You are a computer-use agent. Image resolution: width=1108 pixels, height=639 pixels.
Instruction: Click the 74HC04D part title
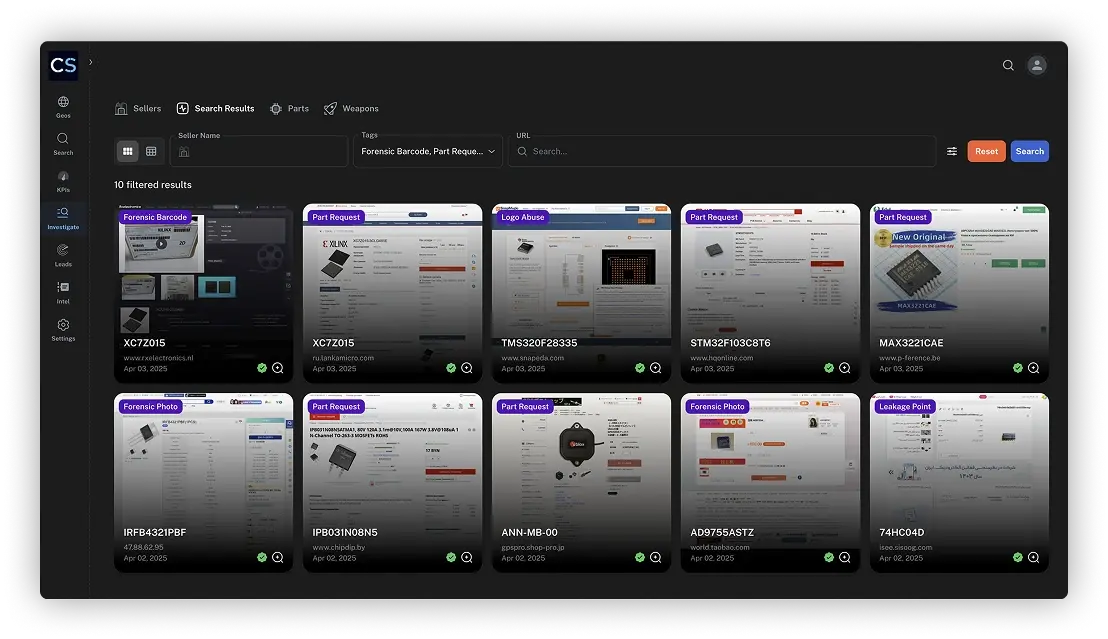tap(902, 532)
